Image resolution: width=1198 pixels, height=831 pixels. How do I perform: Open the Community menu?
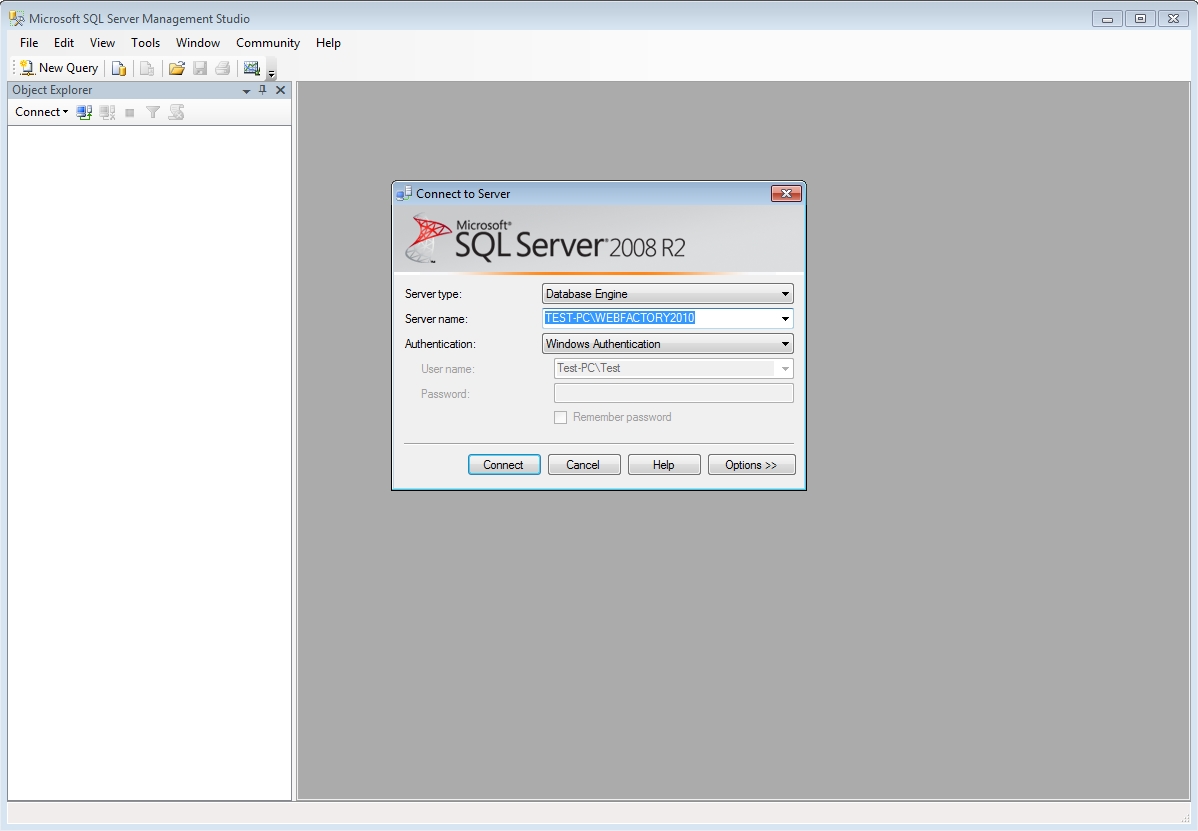[267, 43]
